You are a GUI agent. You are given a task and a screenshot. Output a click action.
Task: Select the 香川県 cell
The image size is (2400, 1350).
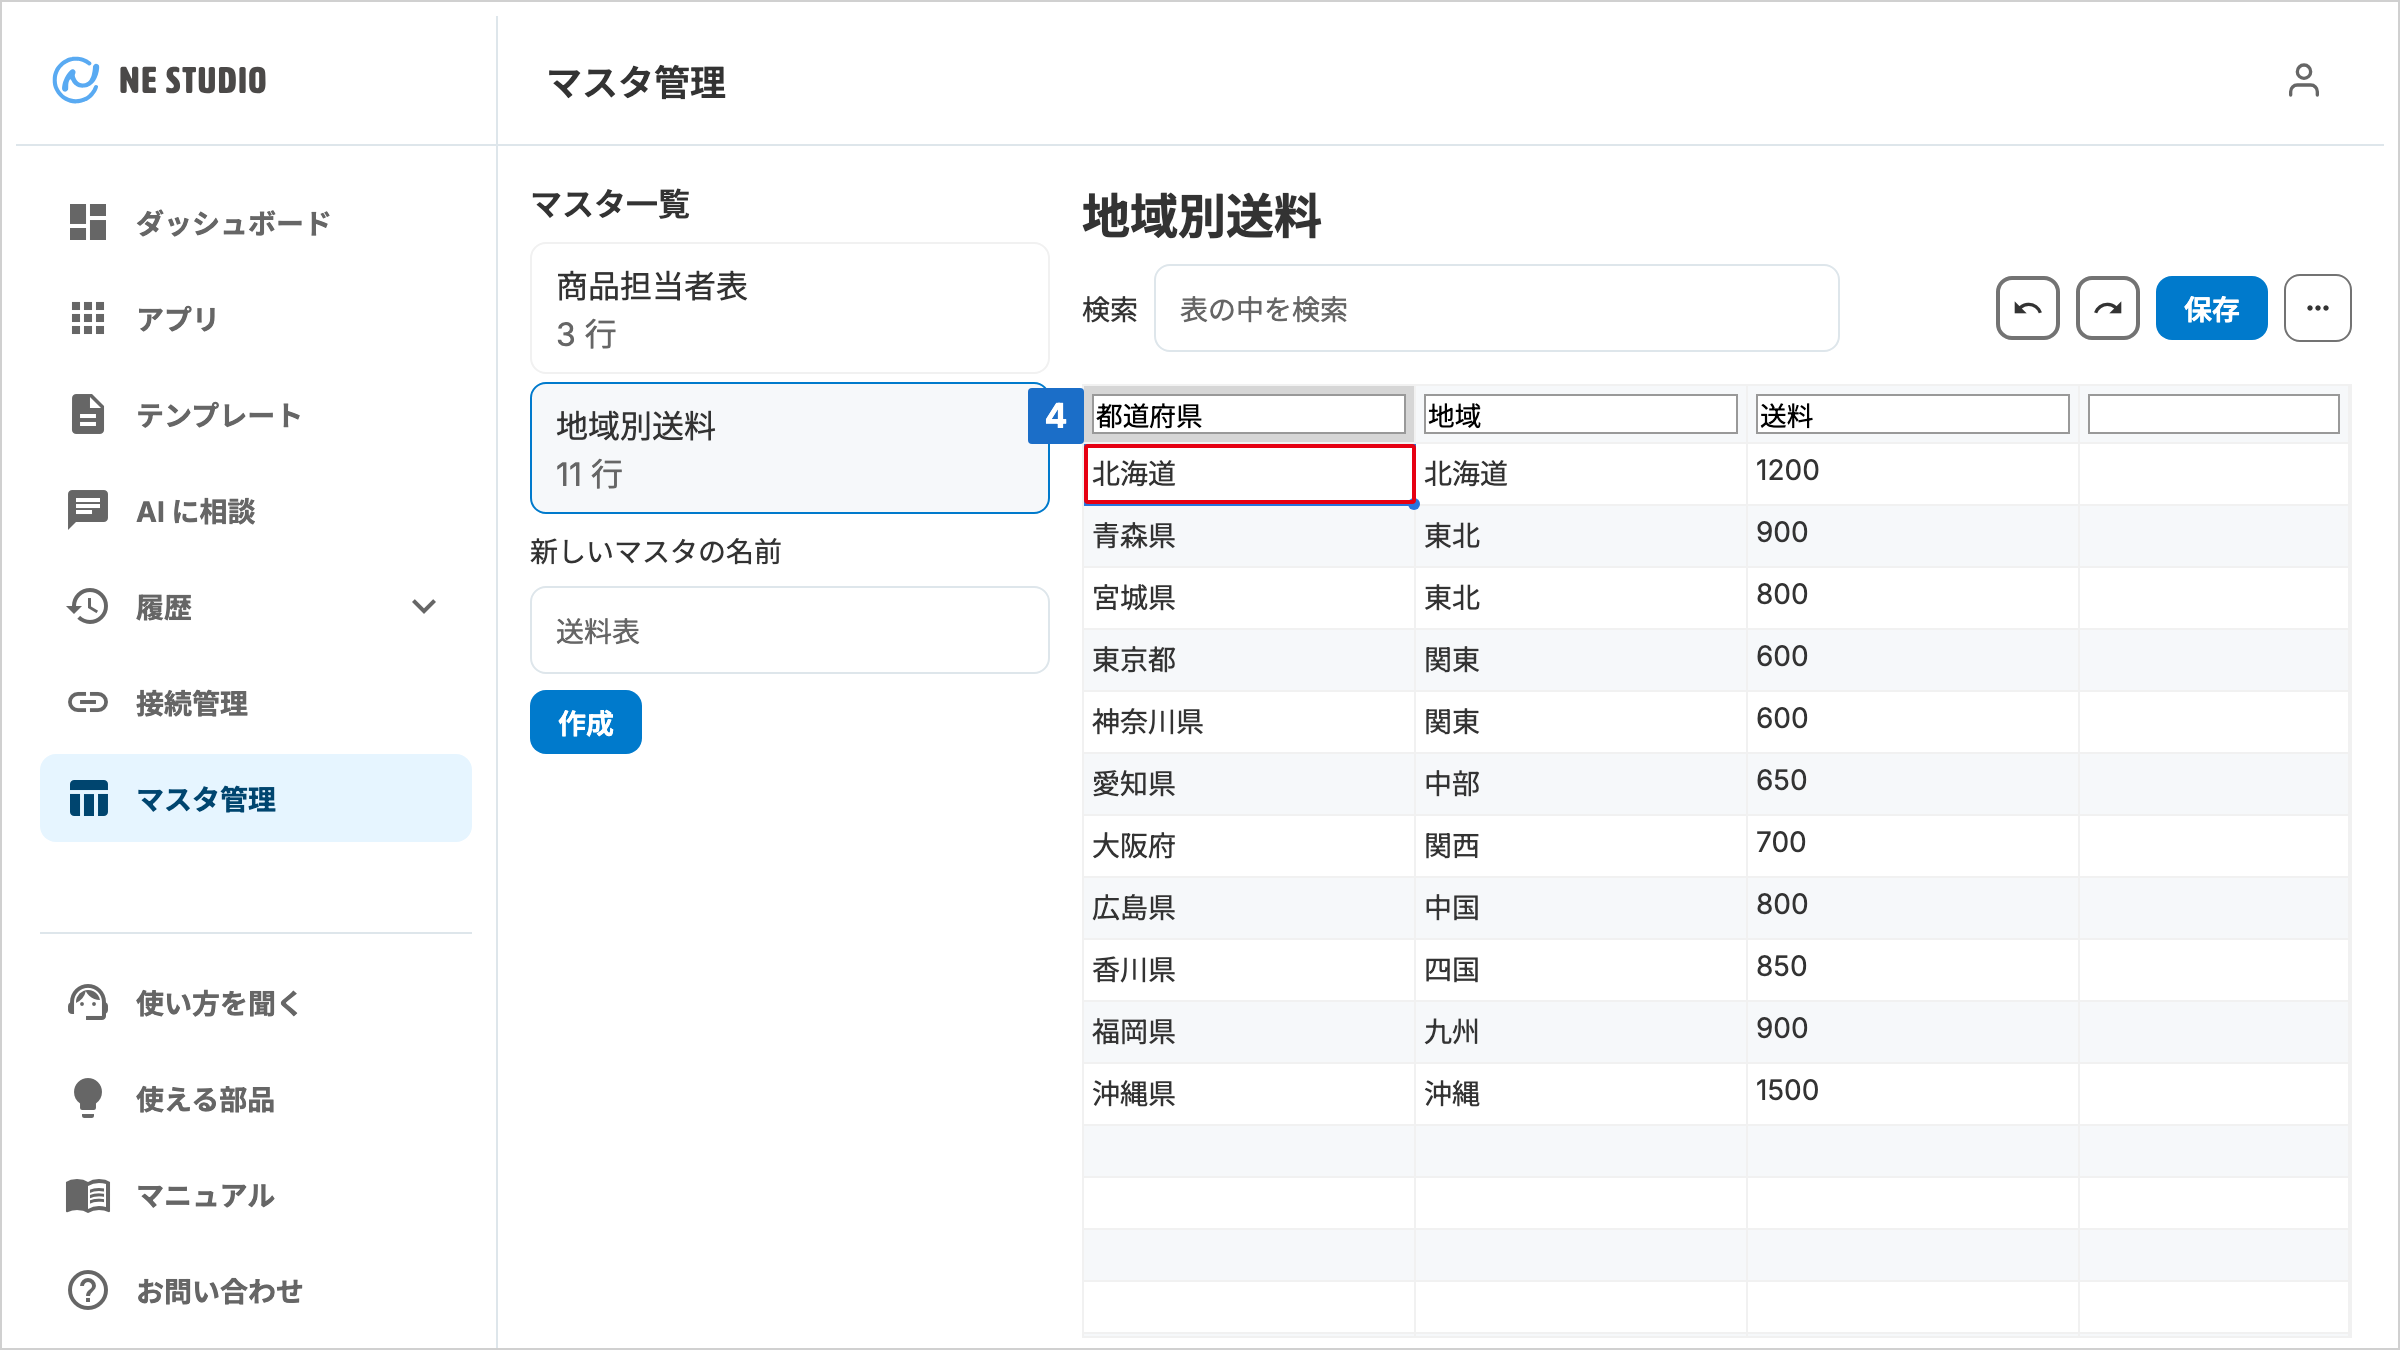point(1249,970)
